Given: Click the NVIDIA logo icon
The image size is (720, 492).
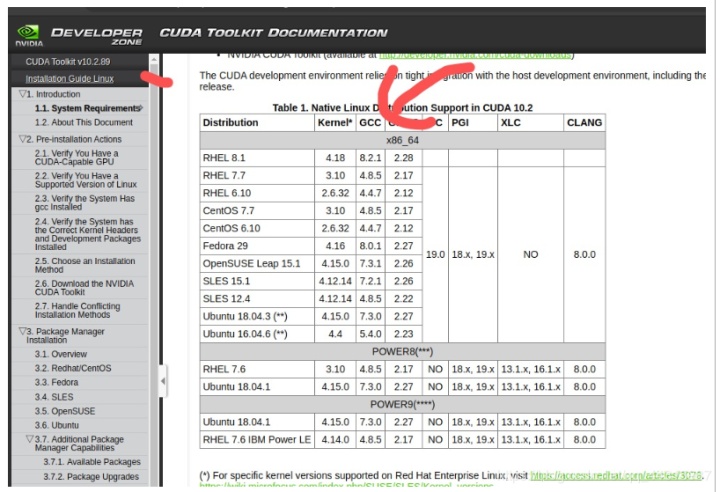Looking at the screenshot, I should 29,36.
